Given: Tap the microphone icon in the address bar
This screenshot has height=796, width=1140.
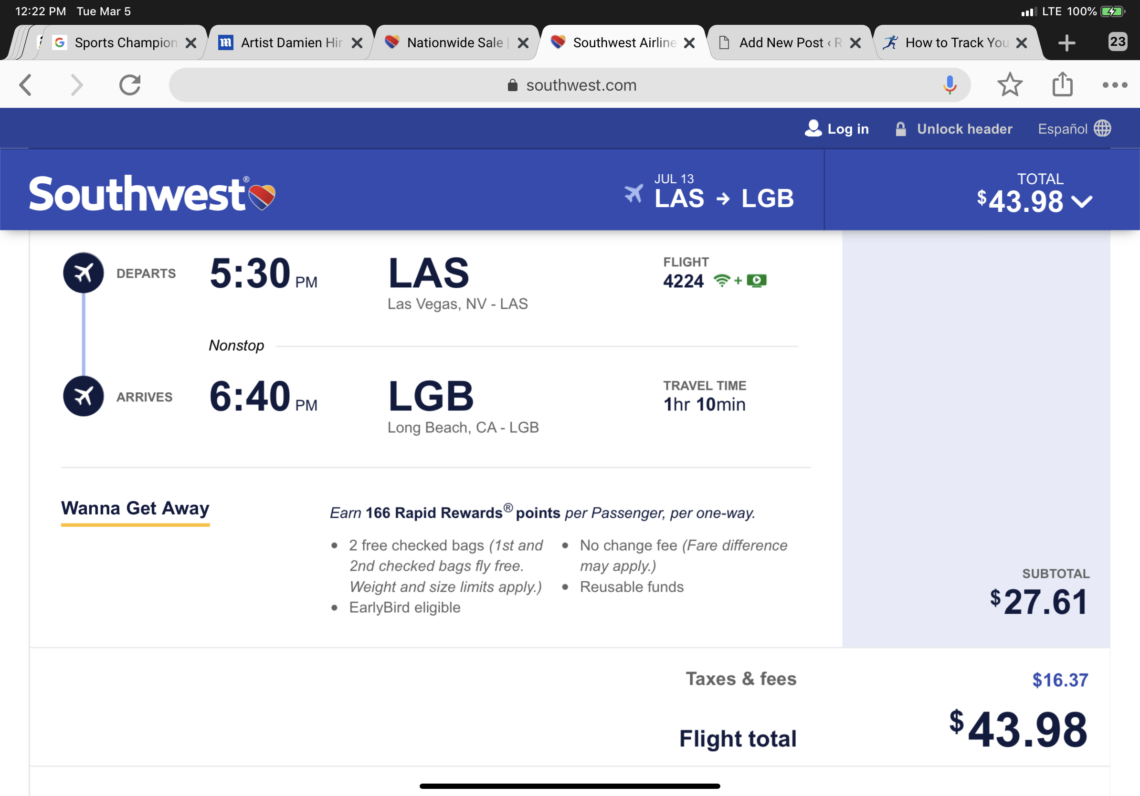Looking at the screenshot, I should 950,85.
